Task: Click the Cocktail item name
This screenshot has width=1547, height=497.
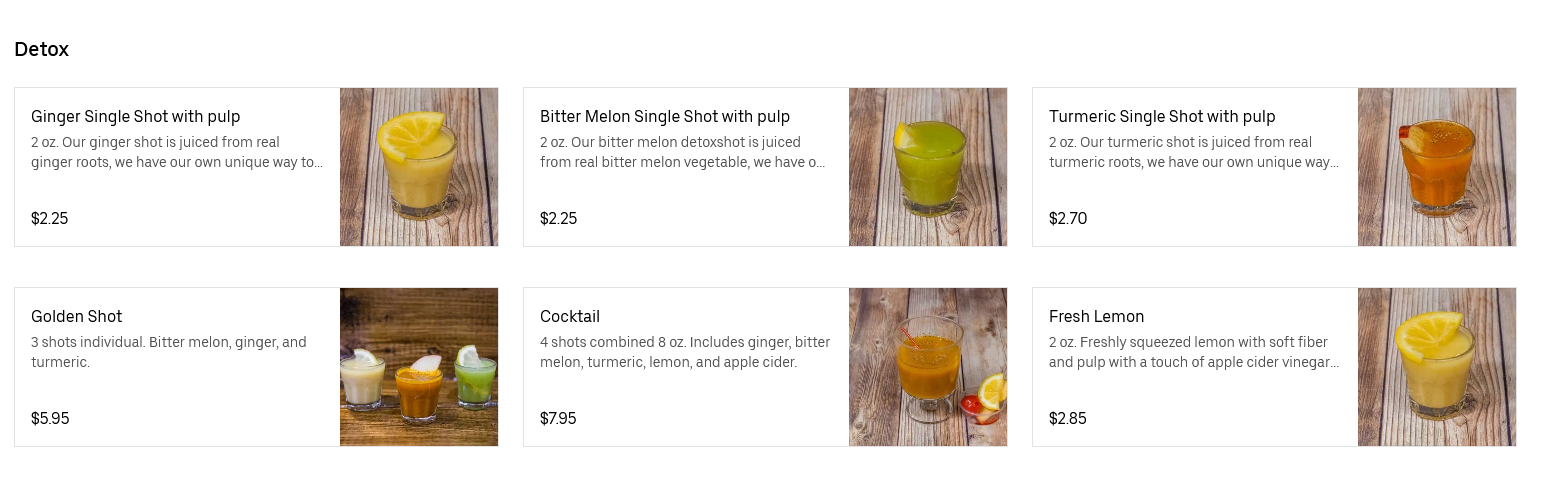Action: [x=570, y=317]
